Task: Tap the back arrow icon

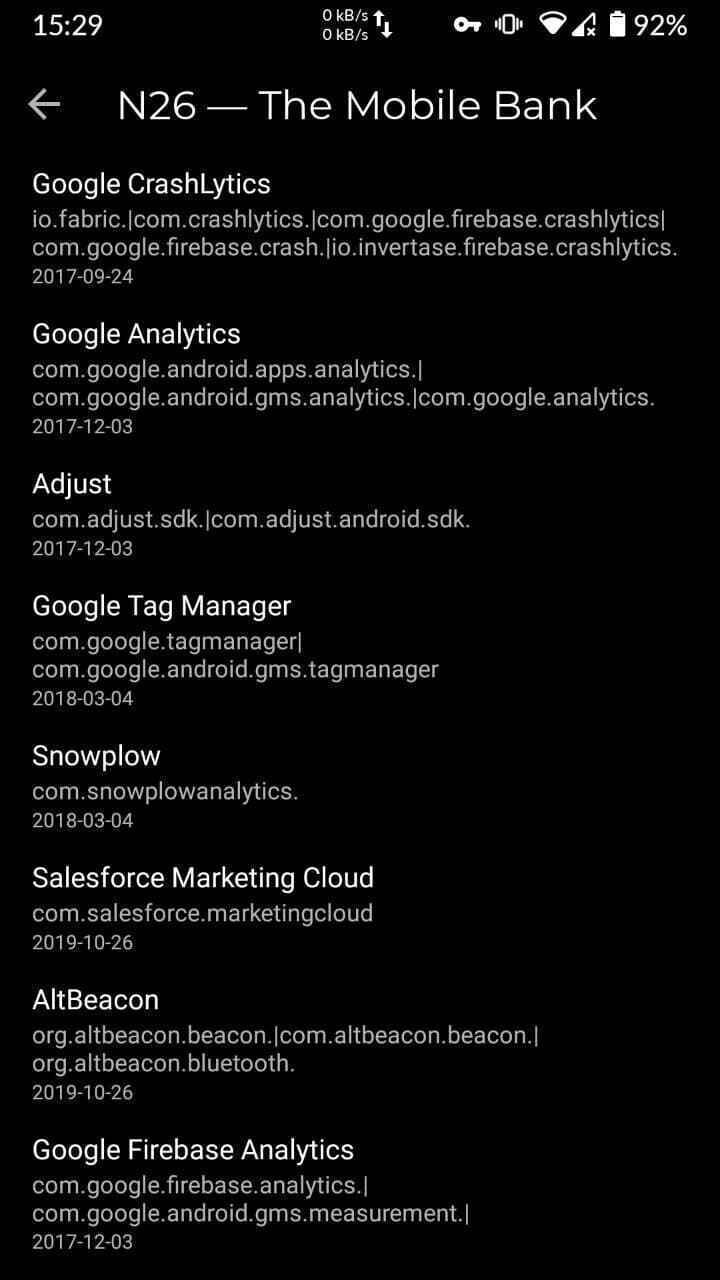Action: point(45,105)
